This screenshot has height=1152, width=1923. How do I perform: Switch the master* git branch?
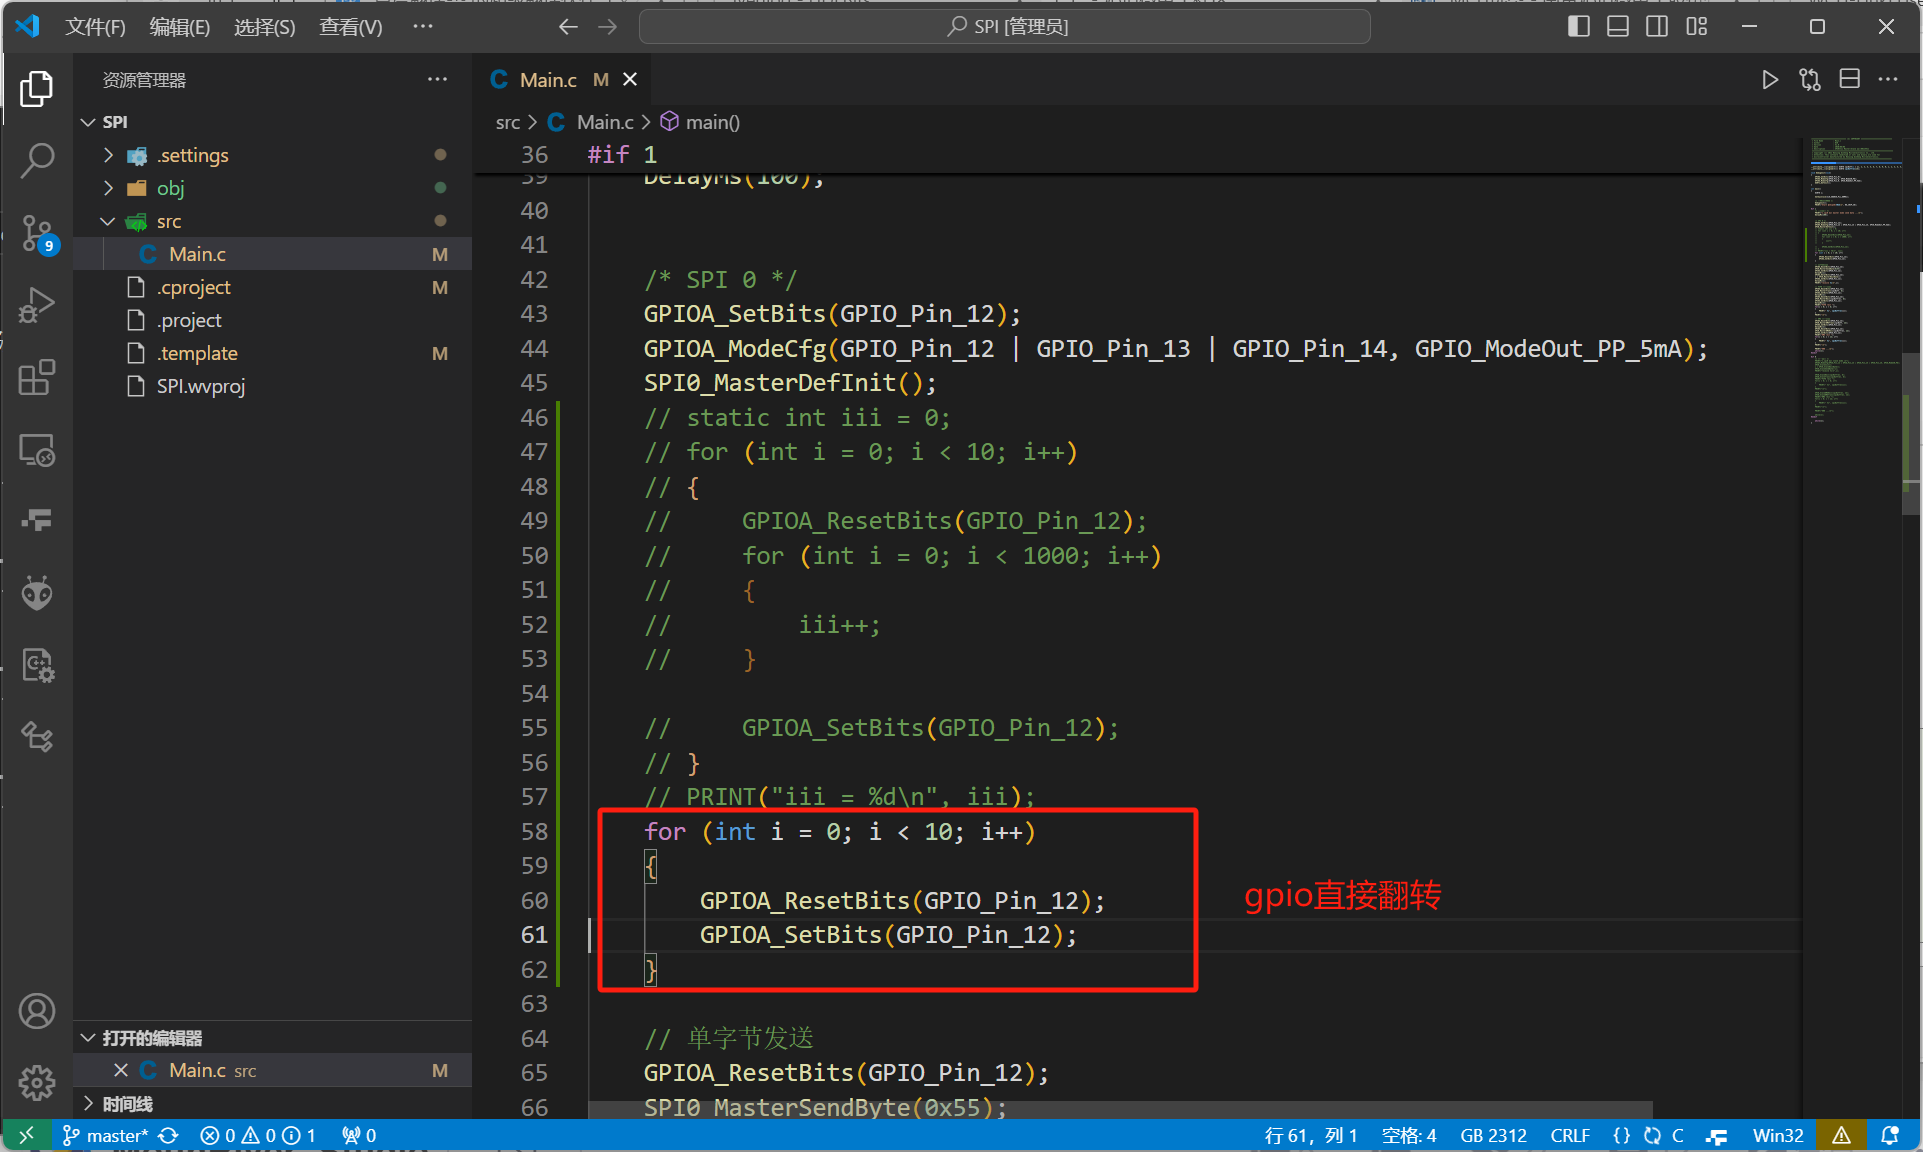[x=105, y=1135]
